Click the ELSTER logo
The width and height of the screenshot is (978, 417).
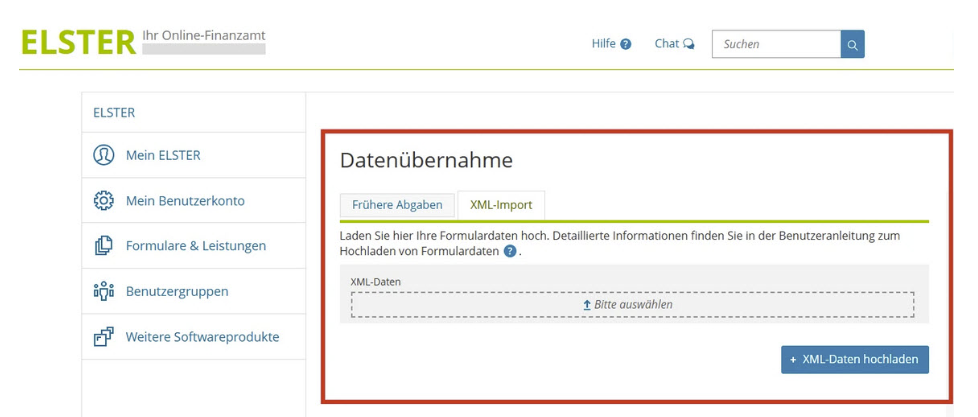tap(78, 42)
